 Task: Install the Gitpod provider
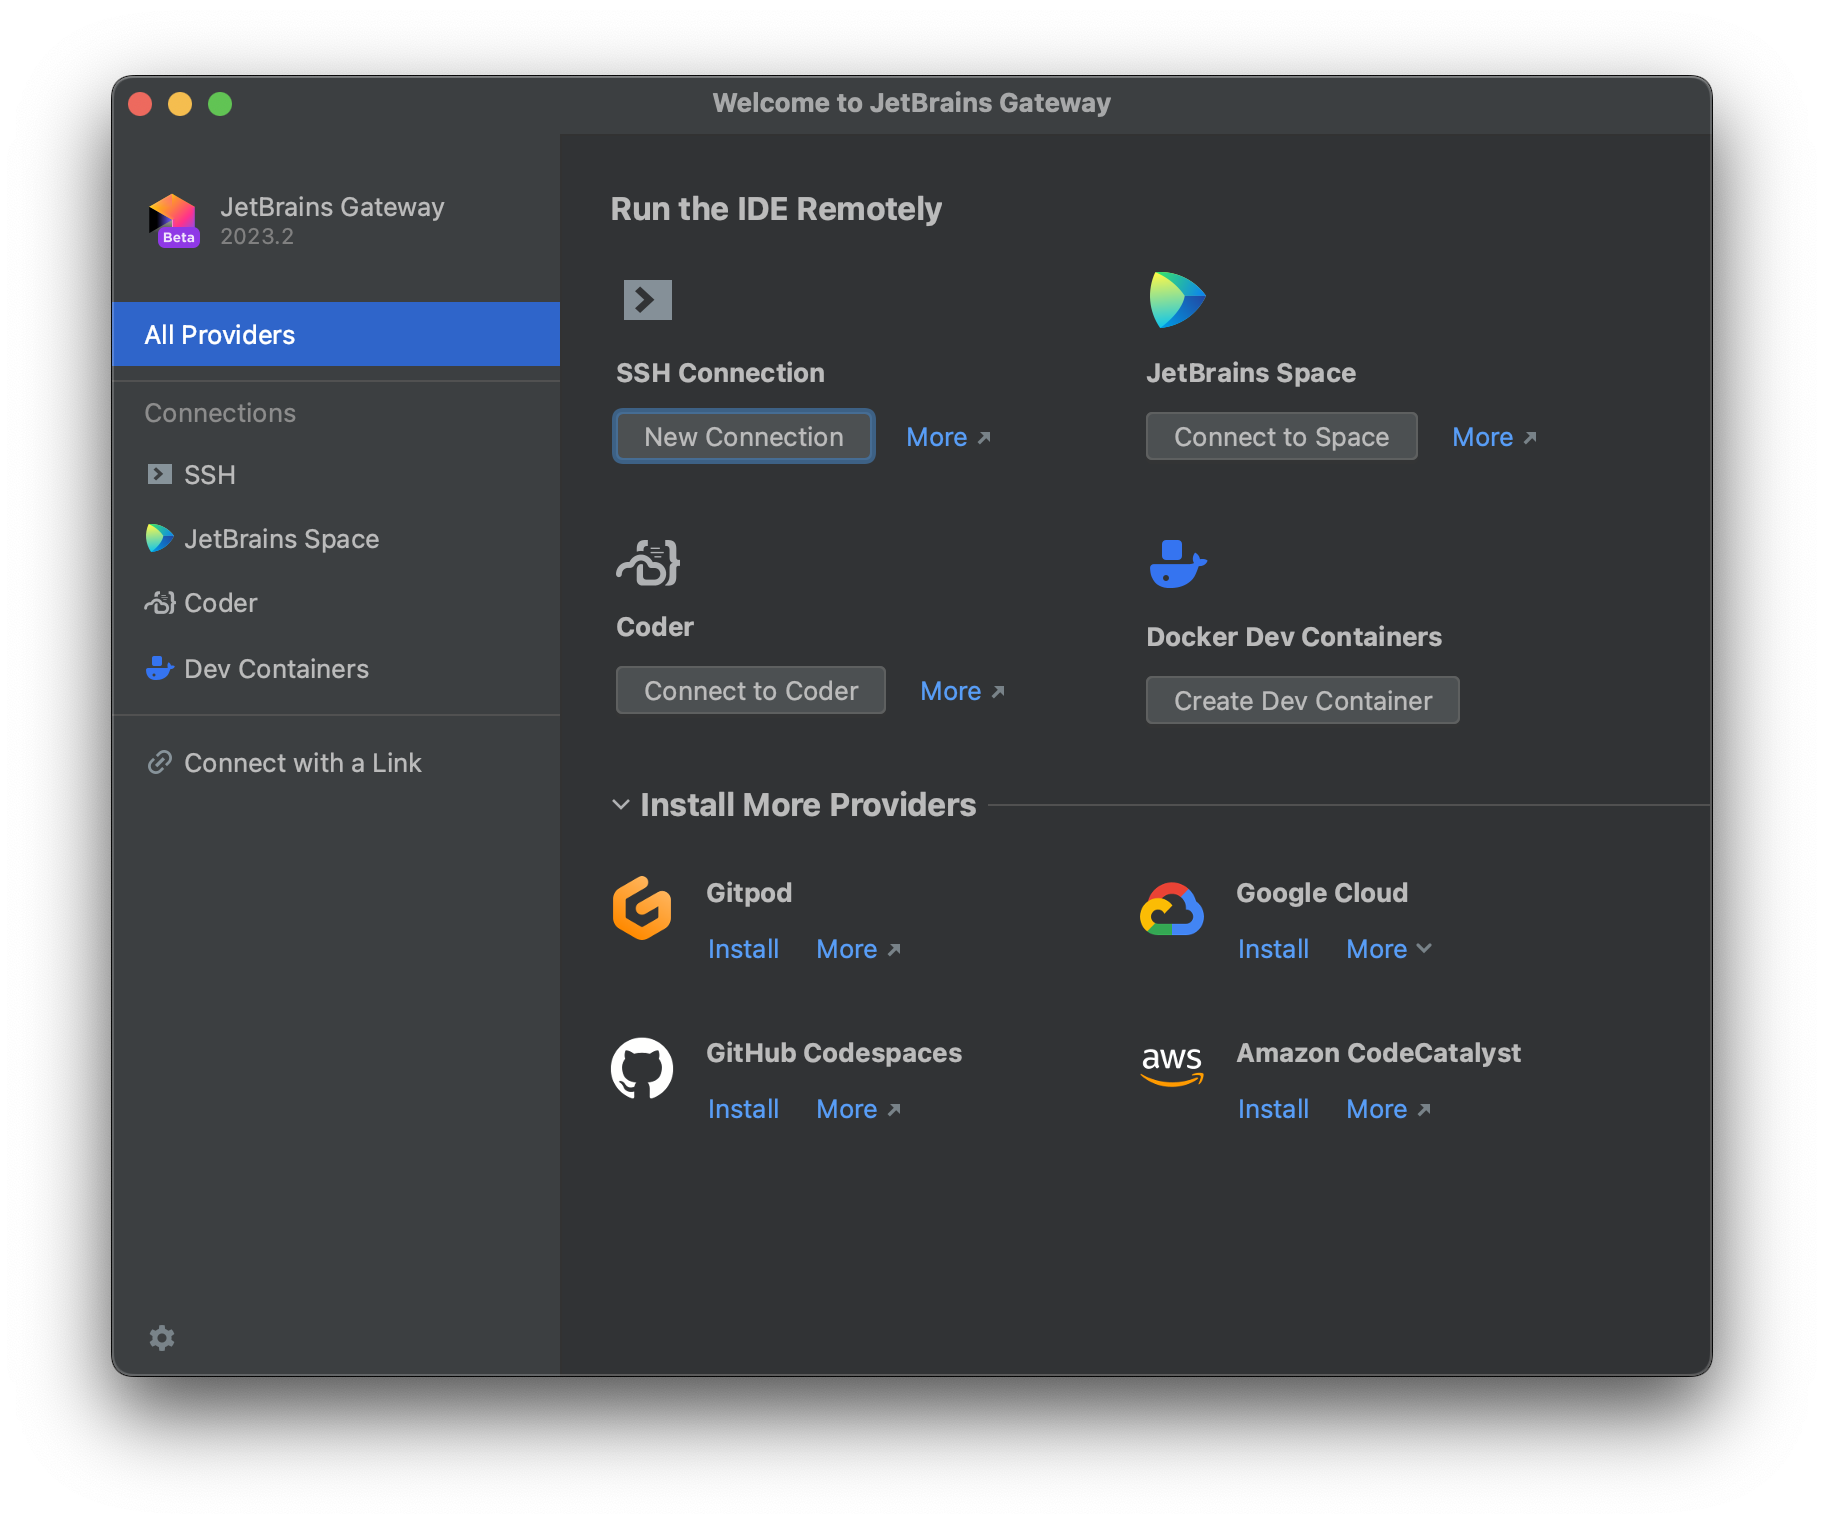pos(743,949)
